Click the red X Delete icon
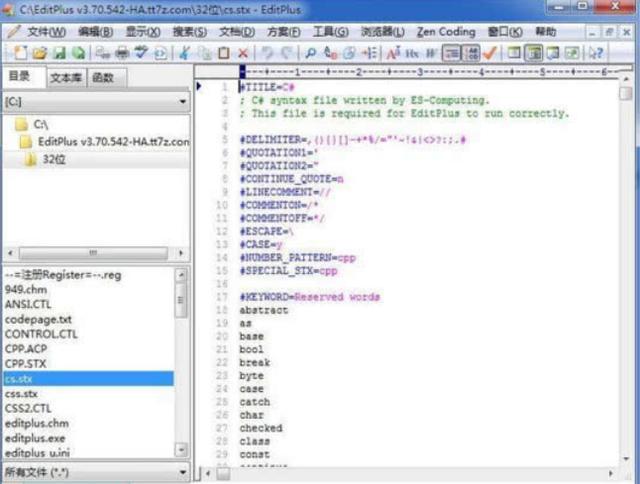Screen dimensions: 640x484 coord(244,53)
